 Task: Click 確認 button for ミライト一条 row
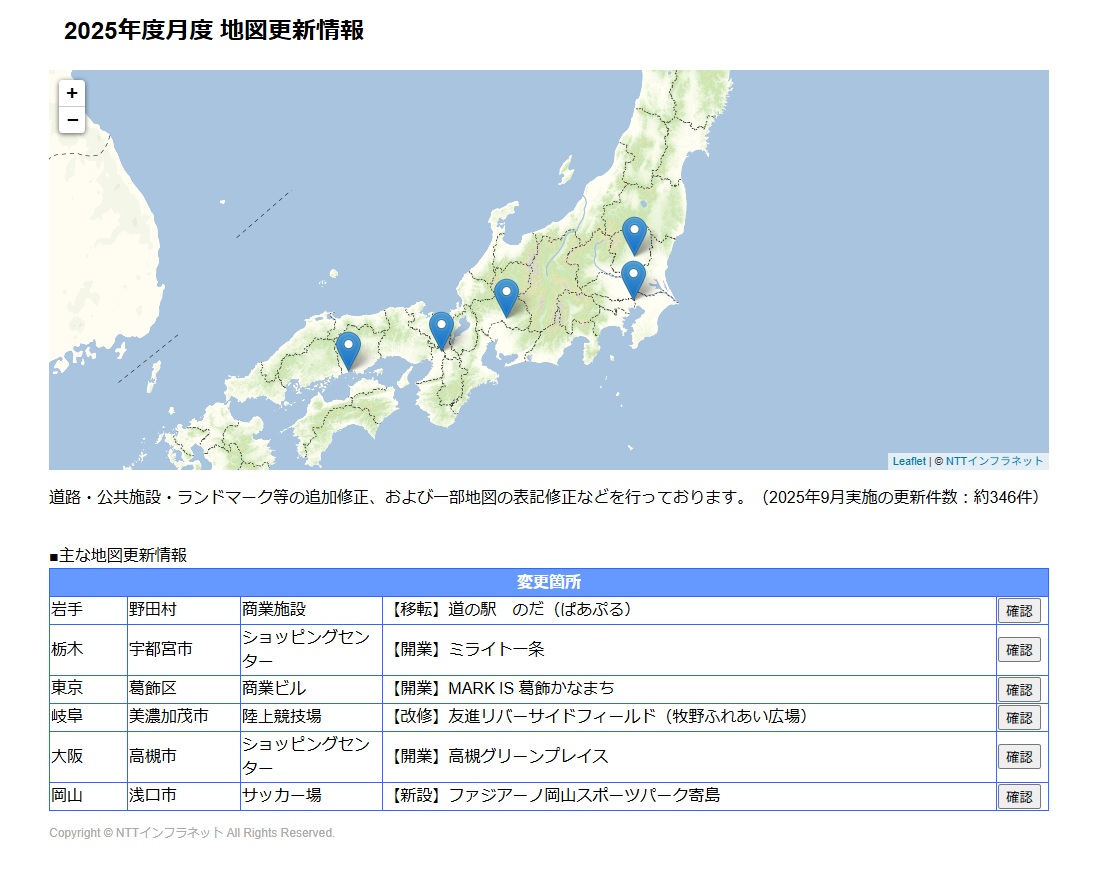click(1019, 650)
